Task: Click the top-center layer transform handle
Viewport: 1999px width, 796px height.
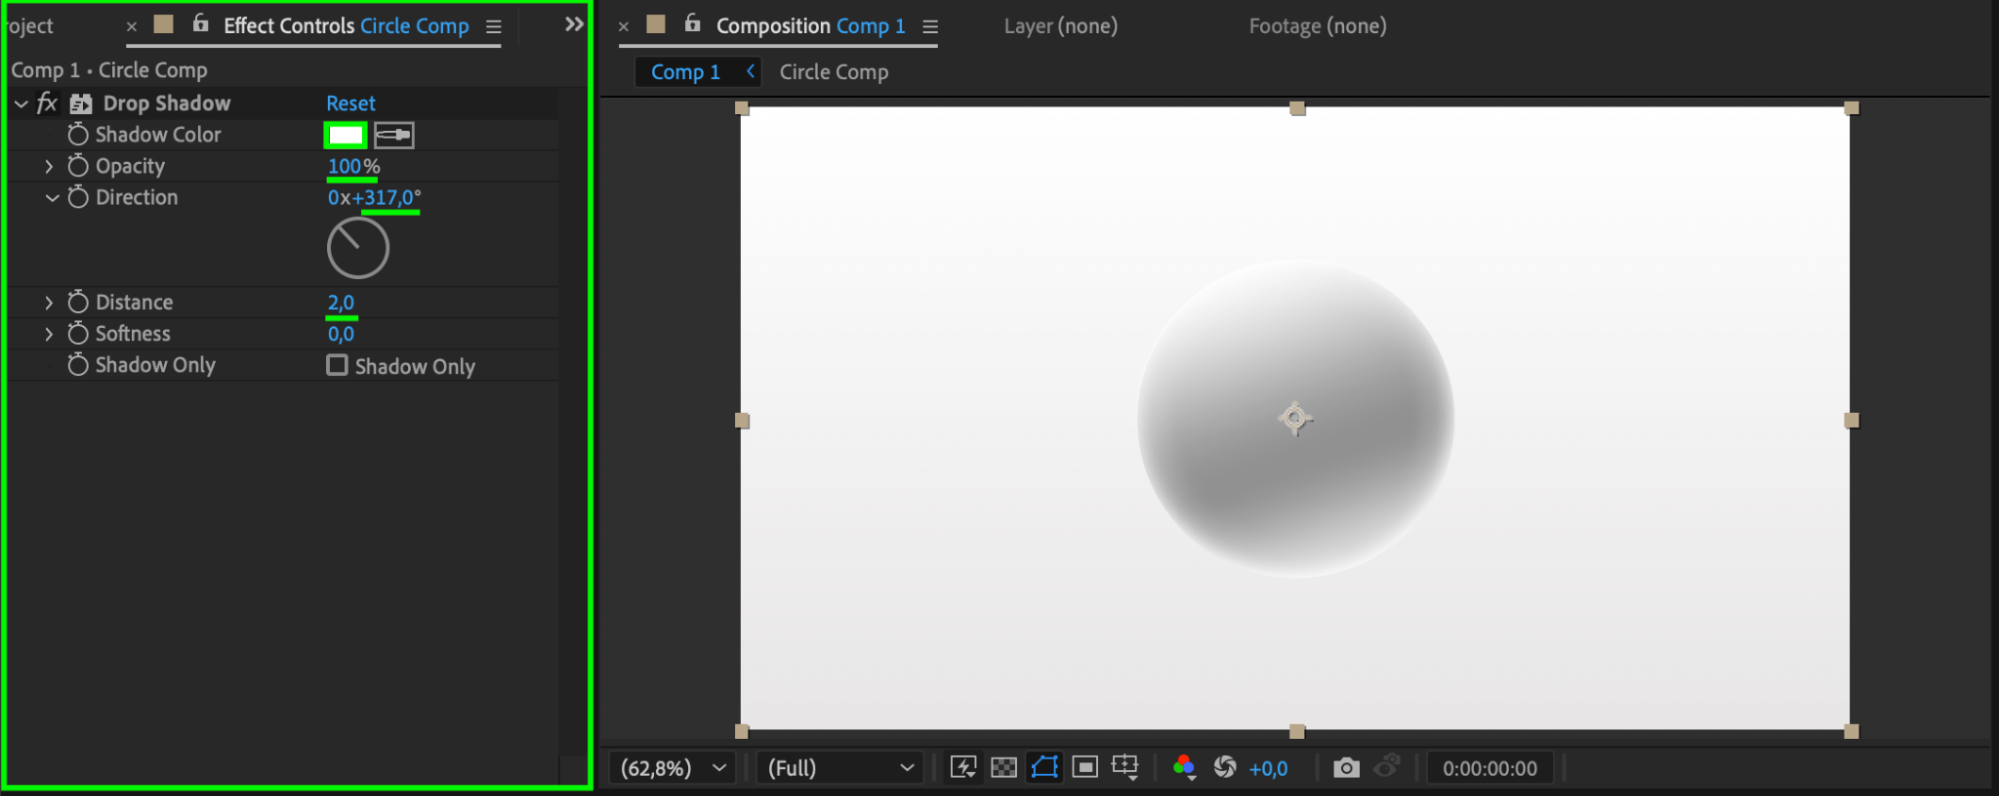Action: 1297,108
